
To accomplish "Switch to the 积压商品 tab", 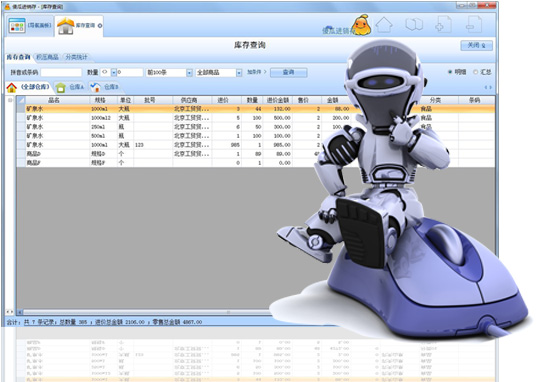I will point(47,57).
